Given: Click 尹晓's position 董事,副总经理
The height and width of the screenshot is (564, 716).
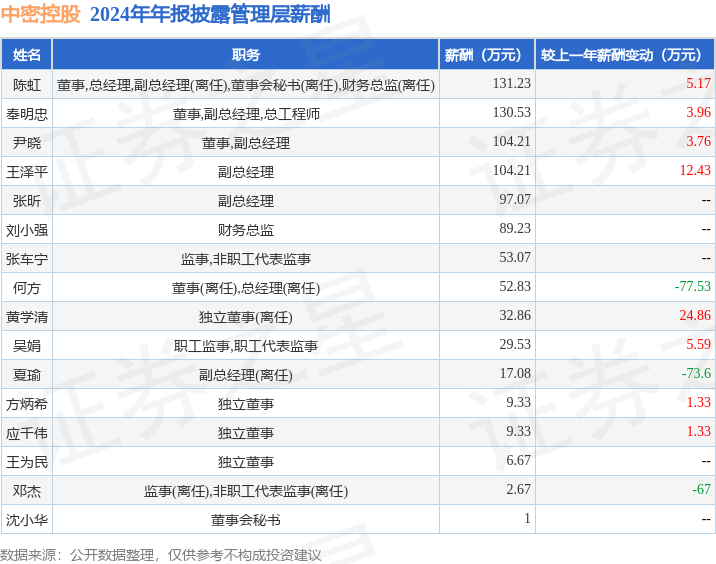Looking at the screenshot, I should click(x=246, y=143).
